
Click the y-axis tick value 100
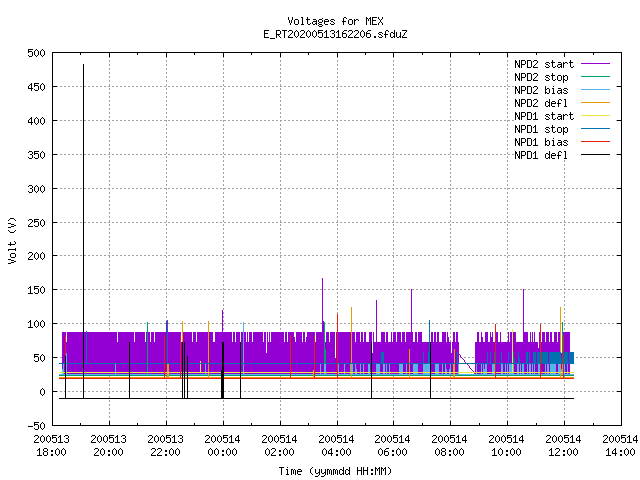click(x=36, y=324)
